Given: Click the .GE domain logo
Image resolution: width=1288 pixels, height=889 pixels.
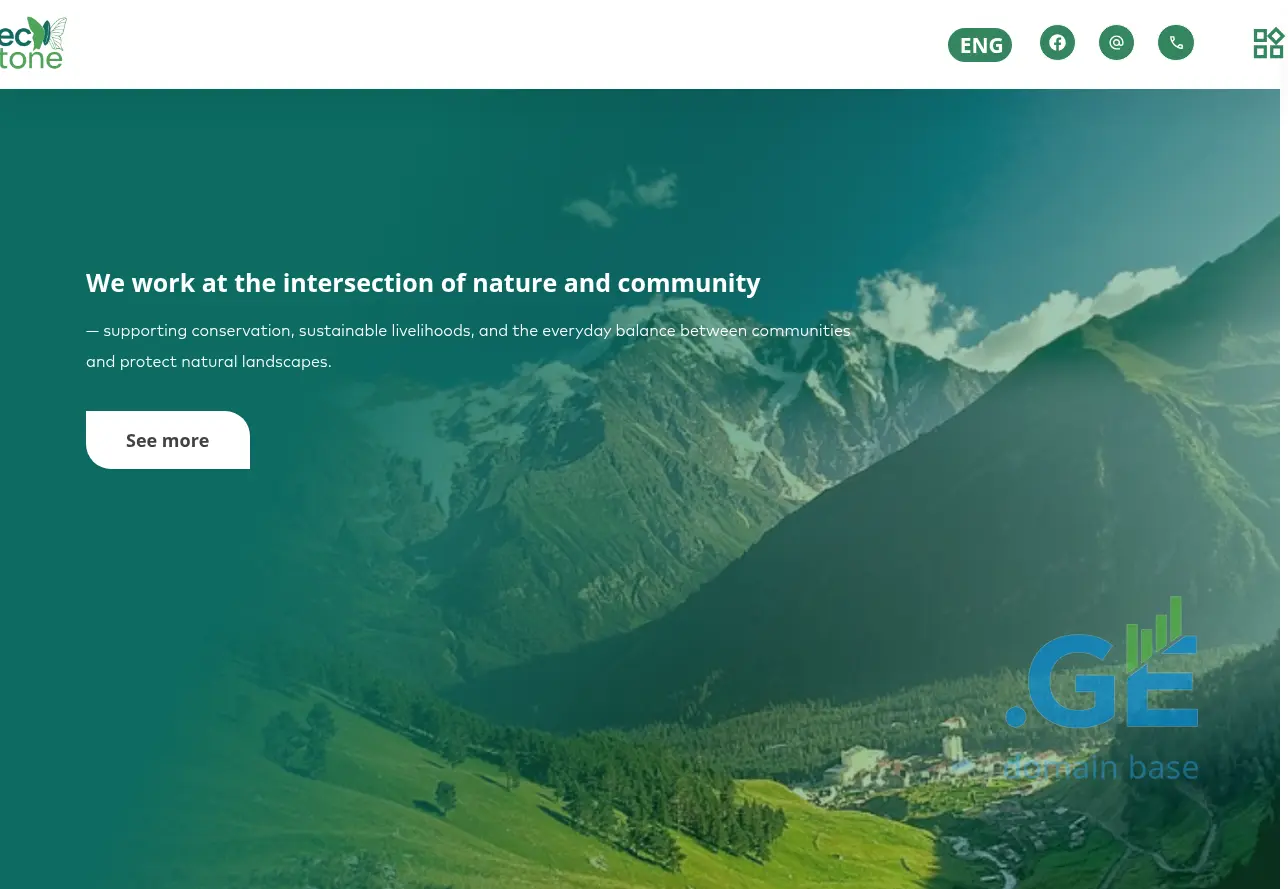Looking at the screenshot, I should click(x=1101, y=690).
